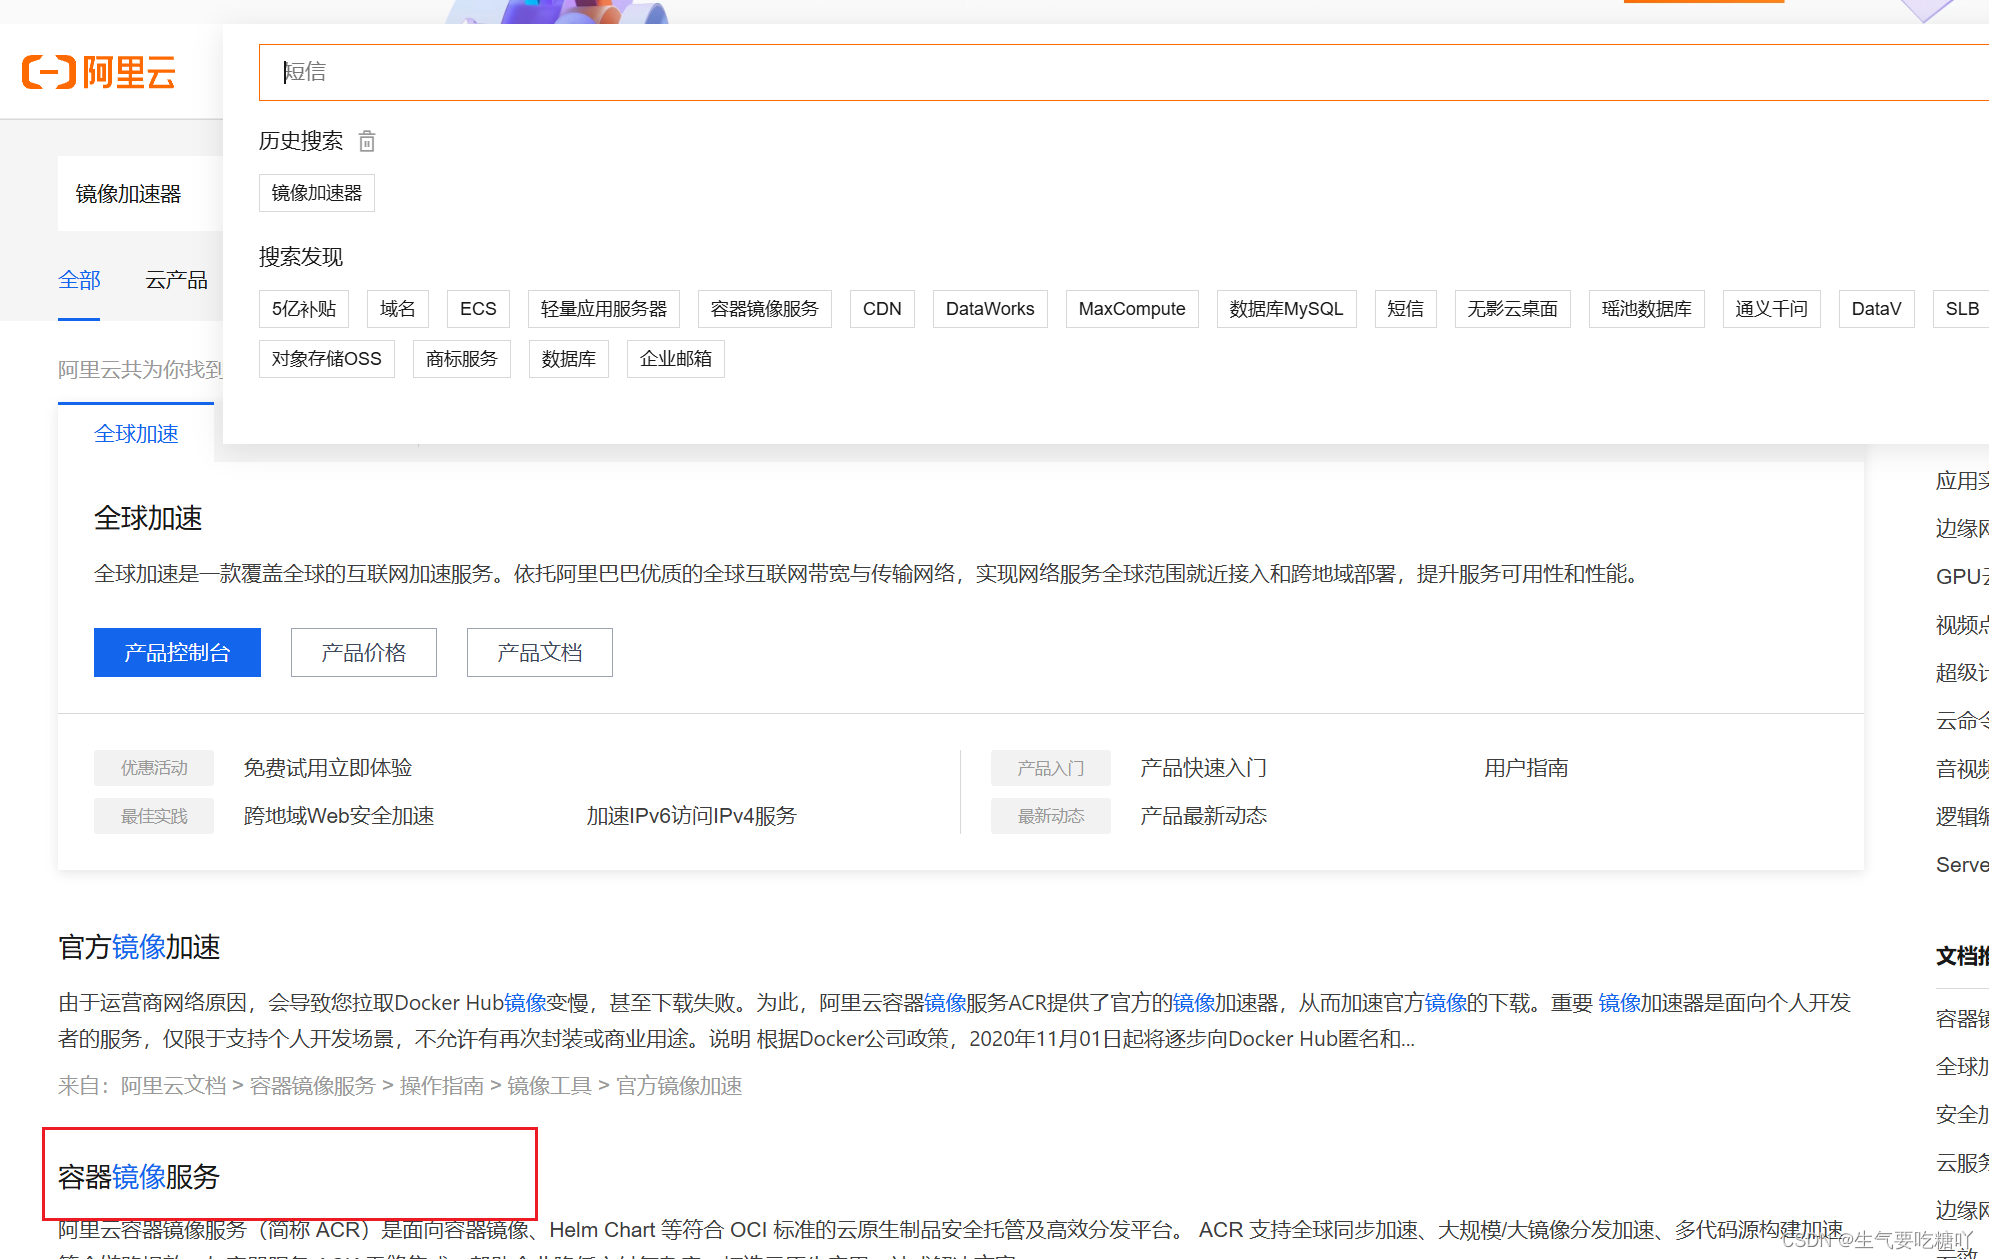Choose the DataV suggestion tag

click(1877, 309)
